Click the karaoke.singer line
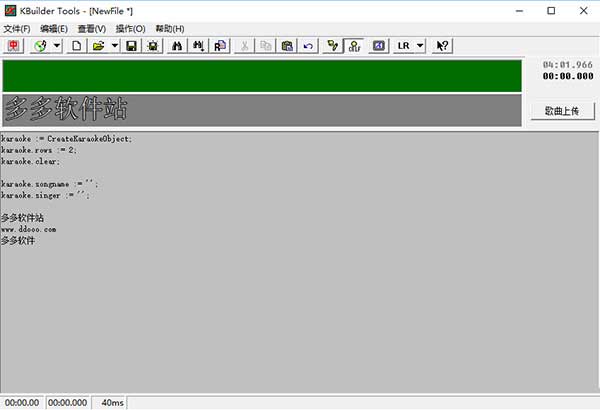 pyautogui.click(x=45, y=196)
